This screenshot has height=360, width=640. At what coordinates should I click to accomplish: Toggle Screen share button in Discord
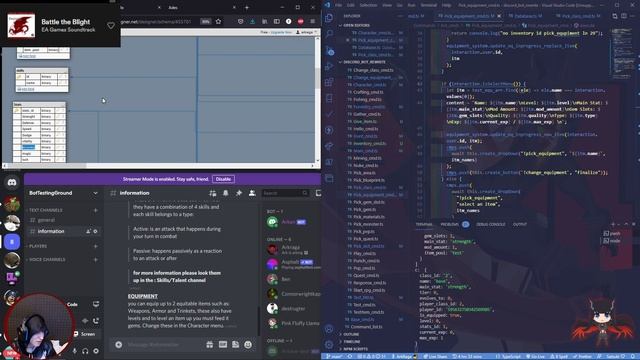point(84,334)
